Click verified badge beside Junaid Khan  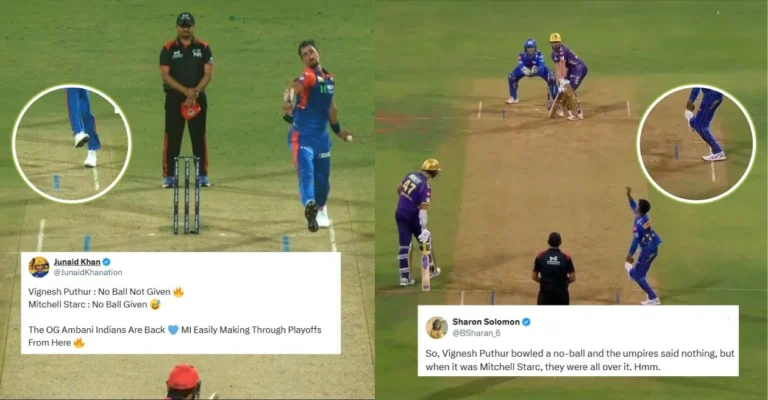[x=106, y=262]
